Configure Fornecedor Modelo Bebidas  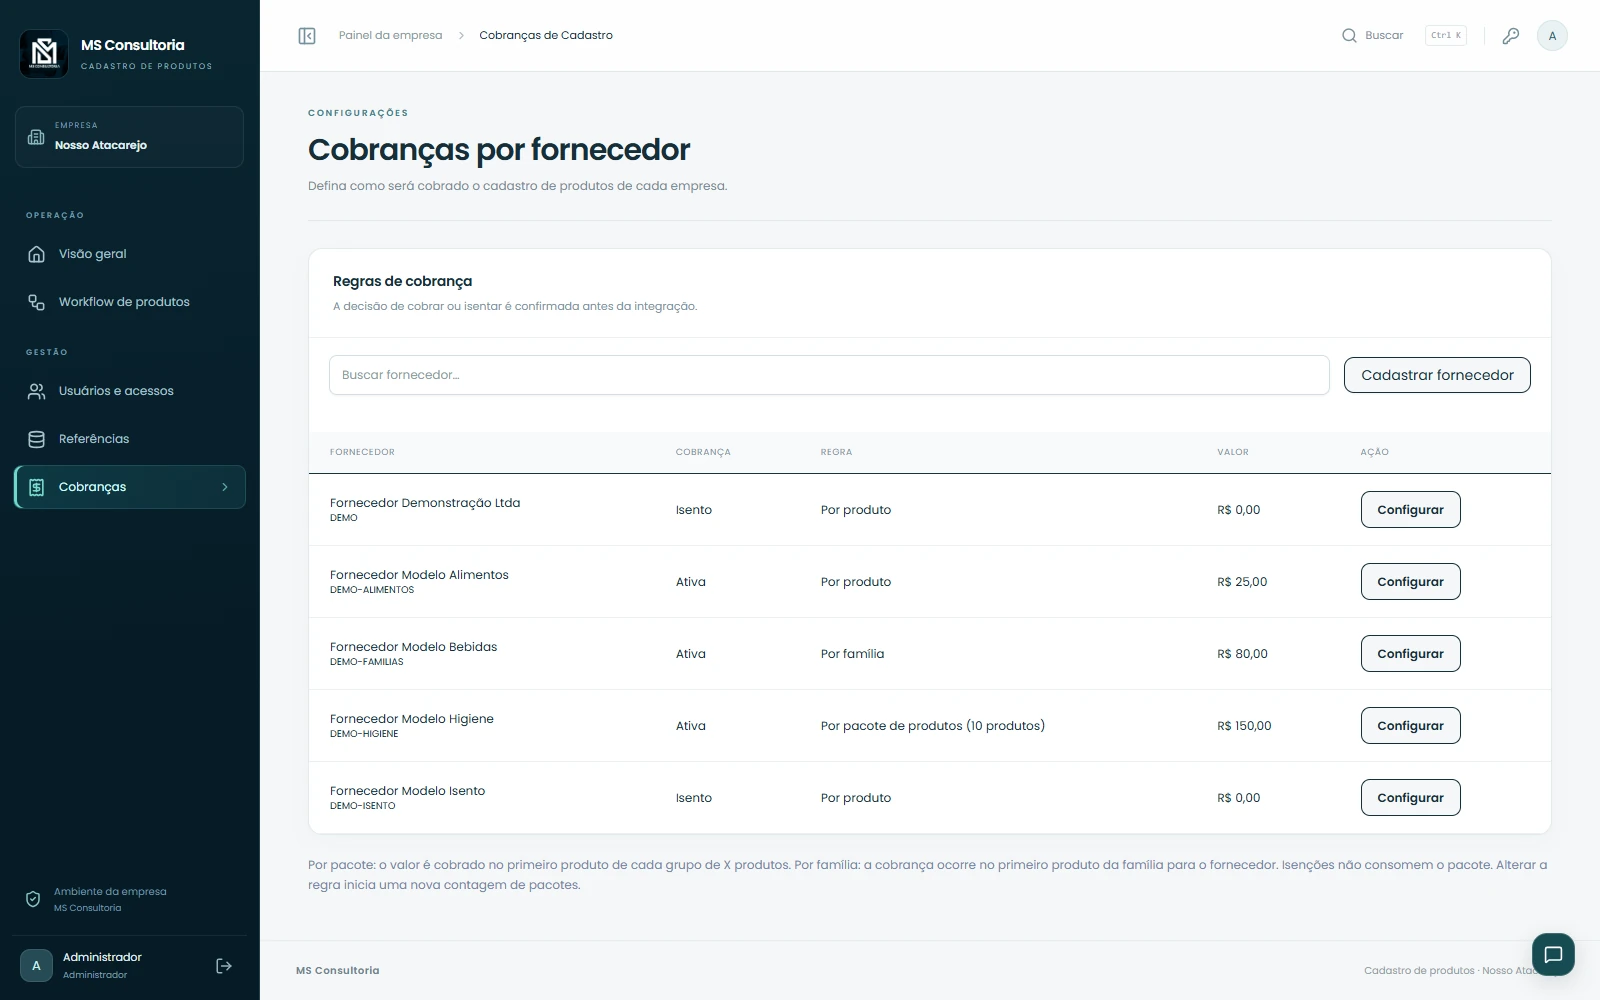click(1410, 654)
